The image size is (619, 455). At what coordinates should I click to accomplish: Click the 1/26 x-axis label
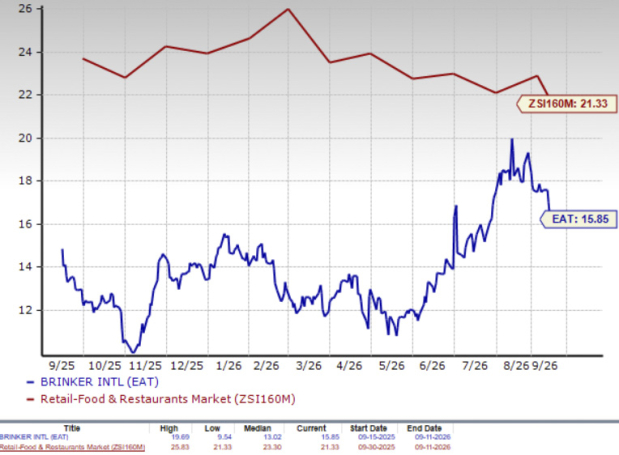click(x=229, y=366)
